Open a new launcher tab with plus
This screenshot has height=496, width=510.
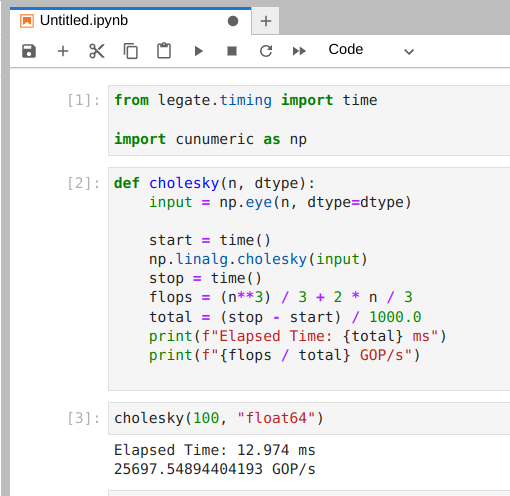[266, 21]
